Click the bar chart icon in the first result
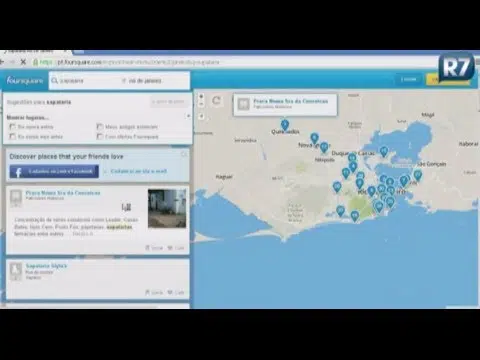This screenshot has height=360, width=480. coord(126,207)
